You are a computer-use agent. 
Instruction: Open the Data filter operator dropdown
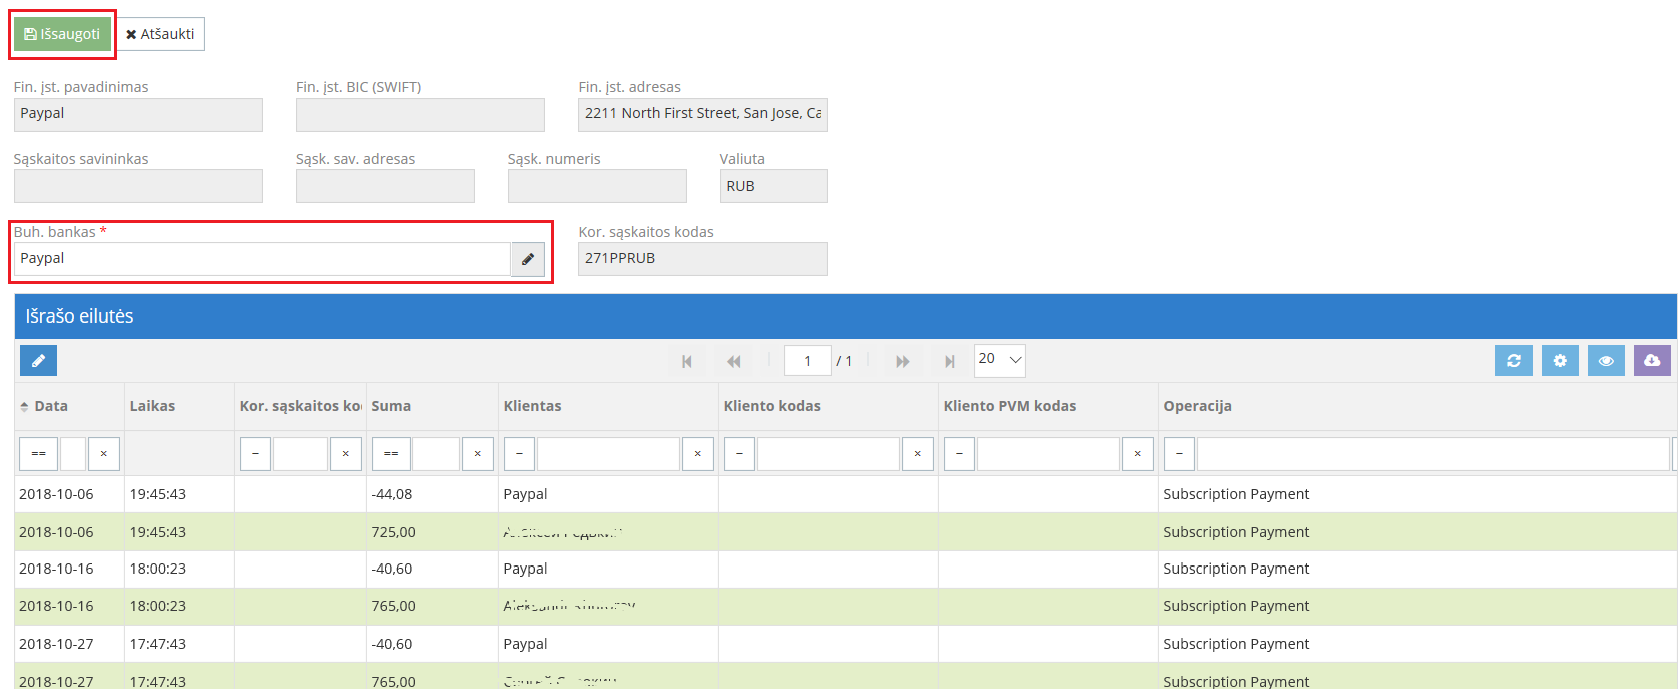pos(38,454)
